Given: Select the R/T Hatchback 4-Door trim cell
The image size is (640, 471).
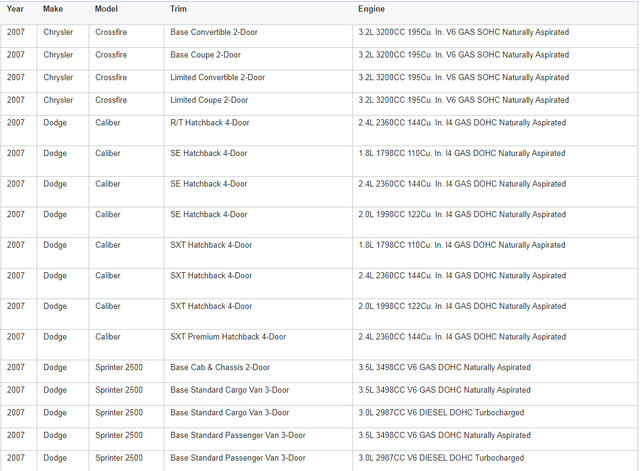Looking at the screenshot, I should coord(210,123).
